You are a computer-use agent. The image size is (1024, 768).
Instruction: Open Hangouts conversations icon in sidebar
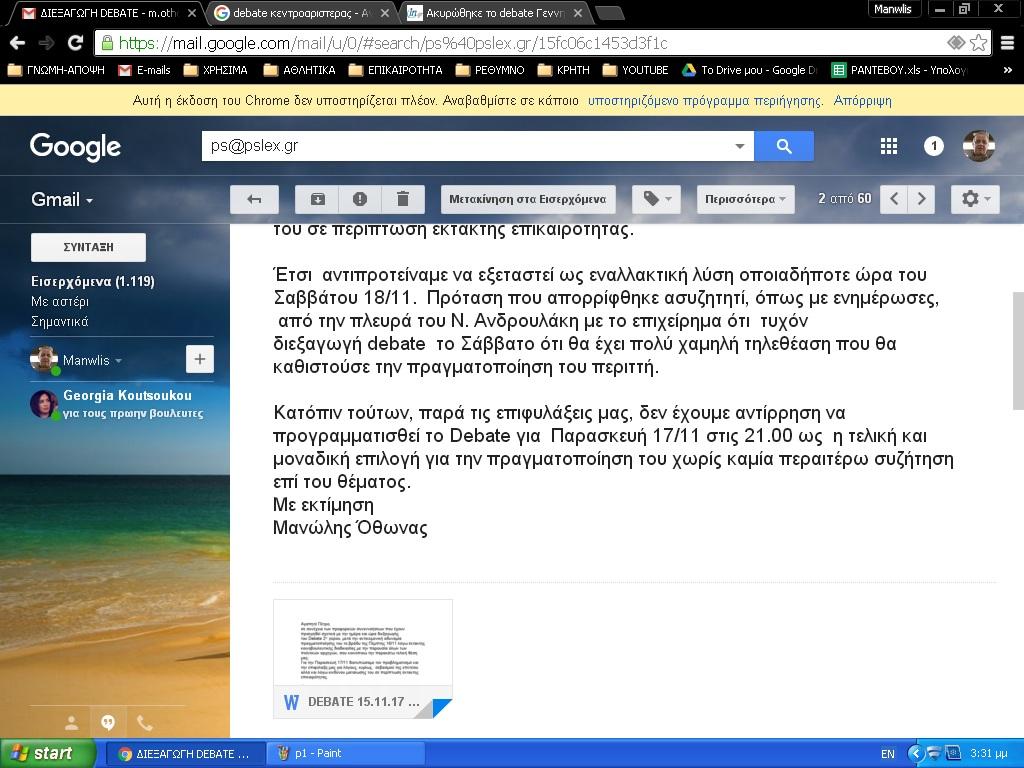tap(108, 722)
